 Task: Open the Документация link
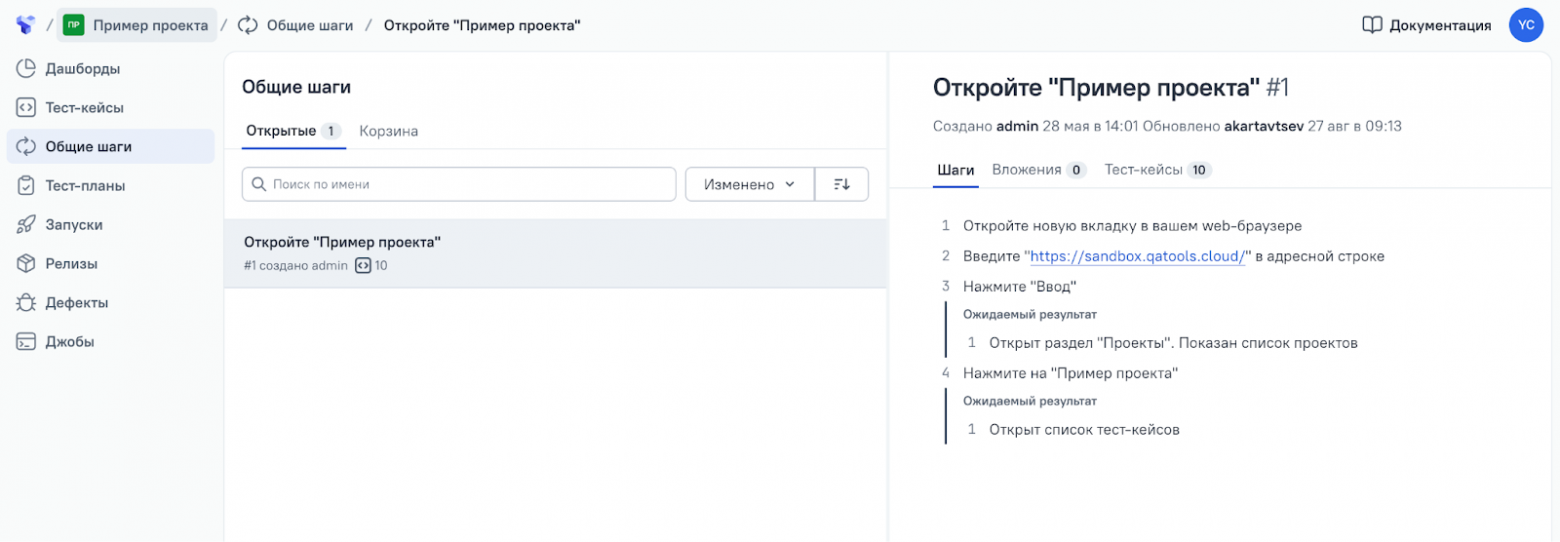[1427, 25]
